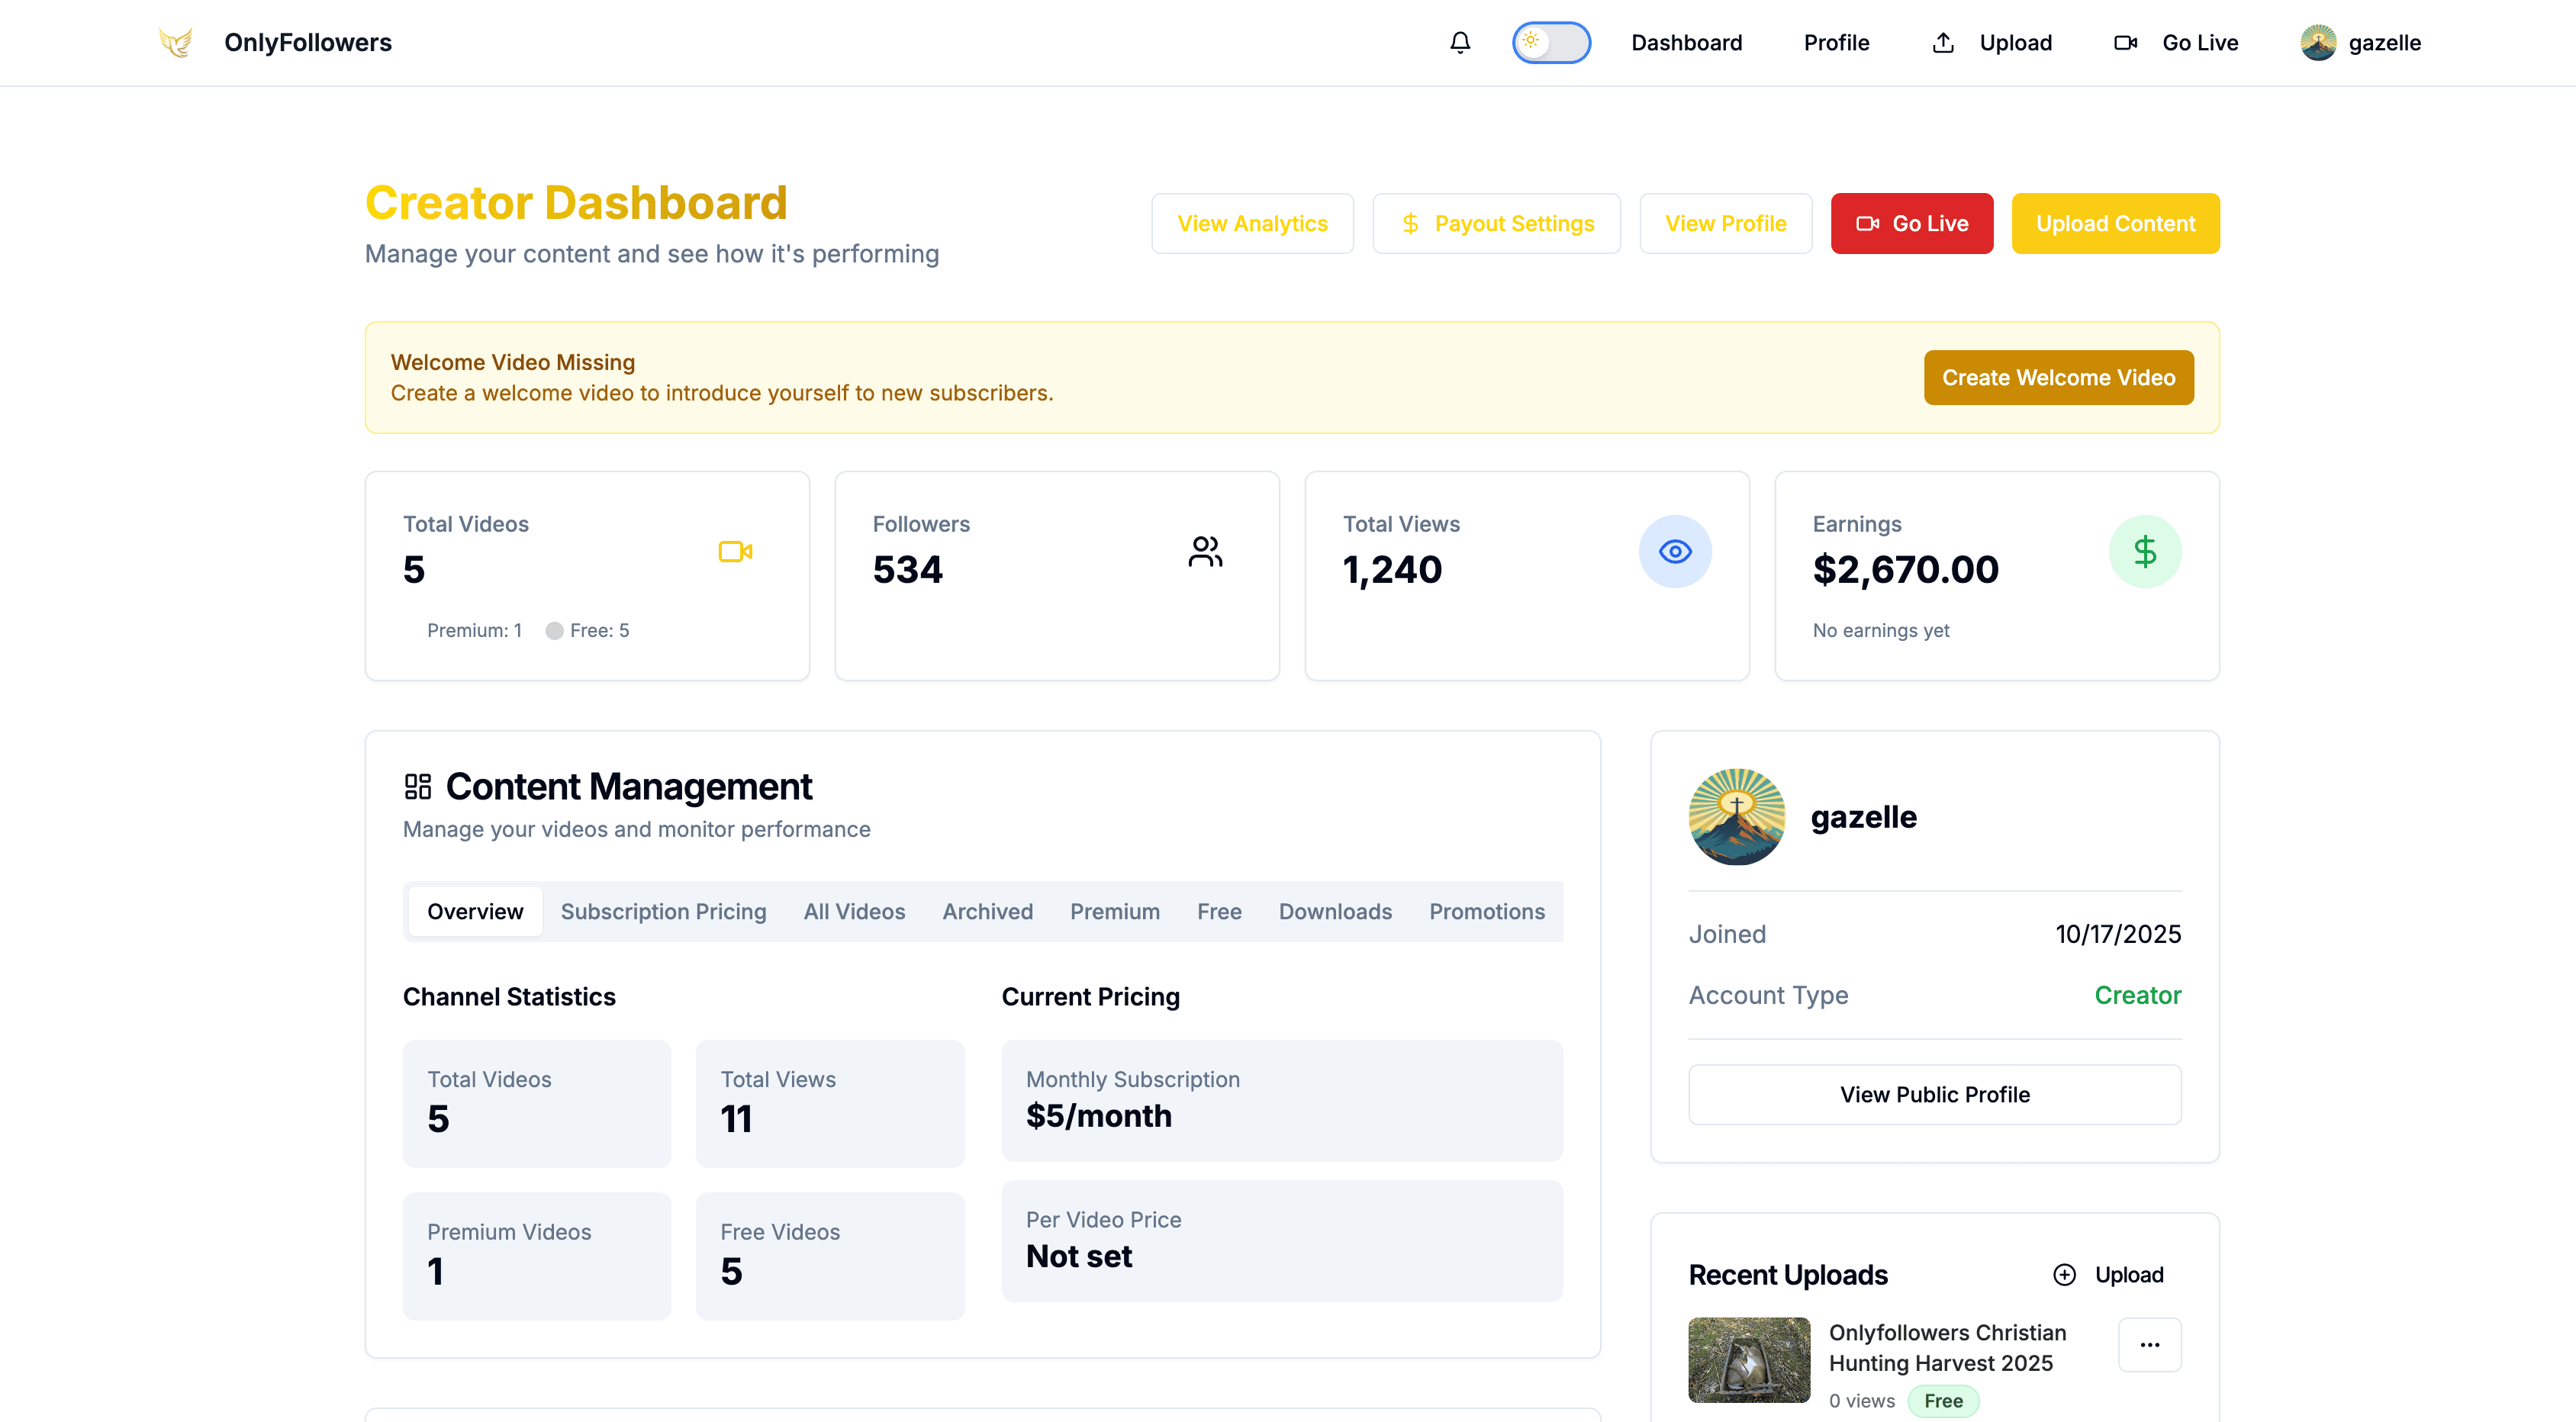The height and width of the screenshot is (1422, 2576).
Task: Click the followers people icon
Action: point(1205,551)
